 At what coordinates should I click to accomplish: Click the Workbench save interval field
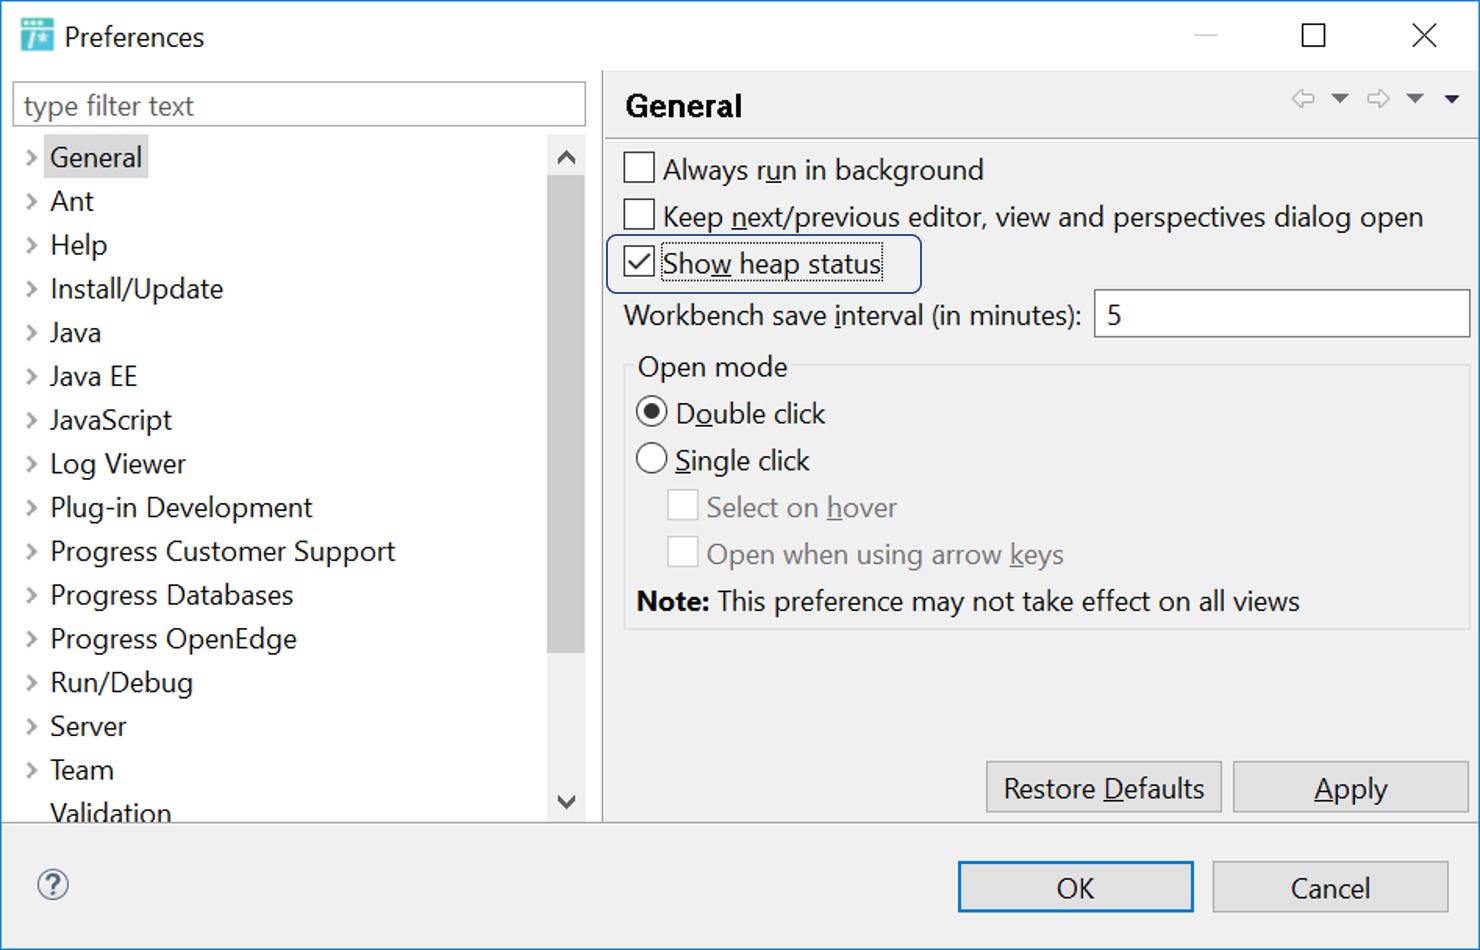point(1281,314)
